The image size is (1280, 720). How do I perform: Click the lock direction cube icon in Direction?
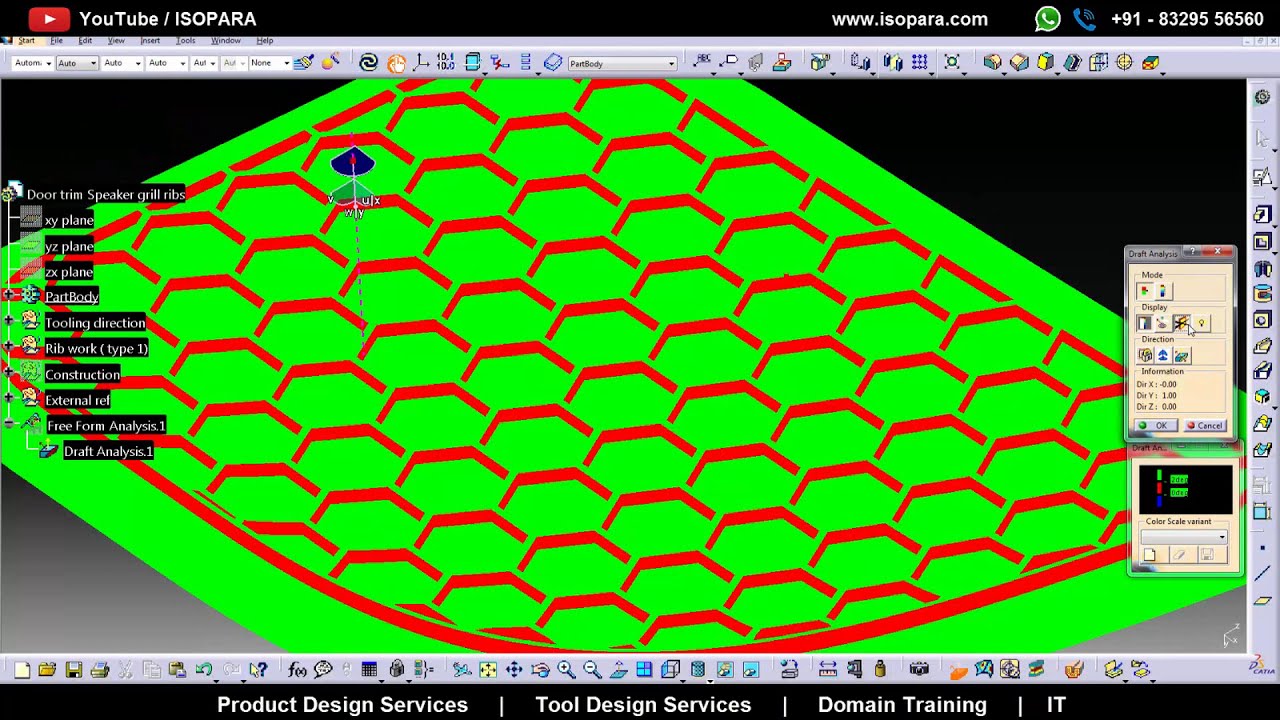1145,356
